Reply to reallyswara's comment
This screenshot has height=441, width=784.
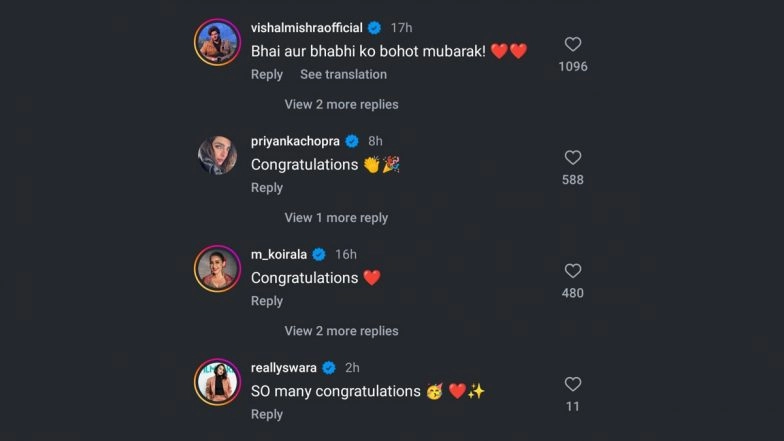267,414
